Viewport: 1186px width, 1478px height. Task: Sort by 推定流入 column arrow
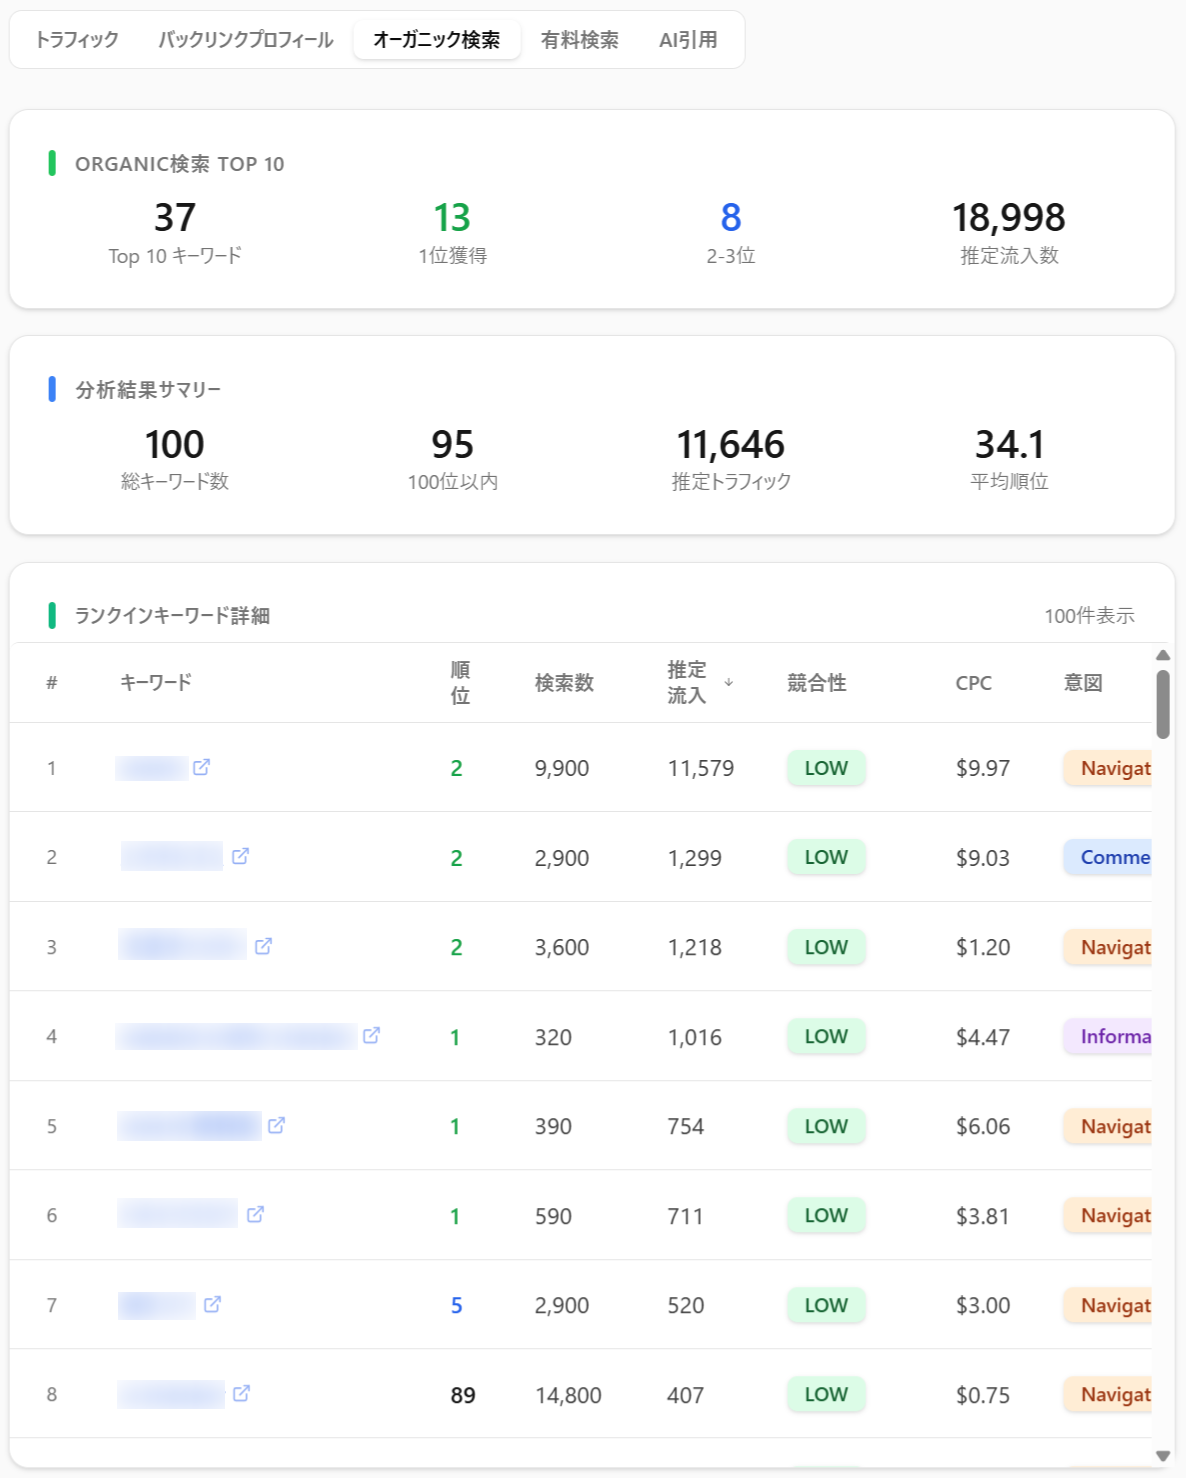729,682
